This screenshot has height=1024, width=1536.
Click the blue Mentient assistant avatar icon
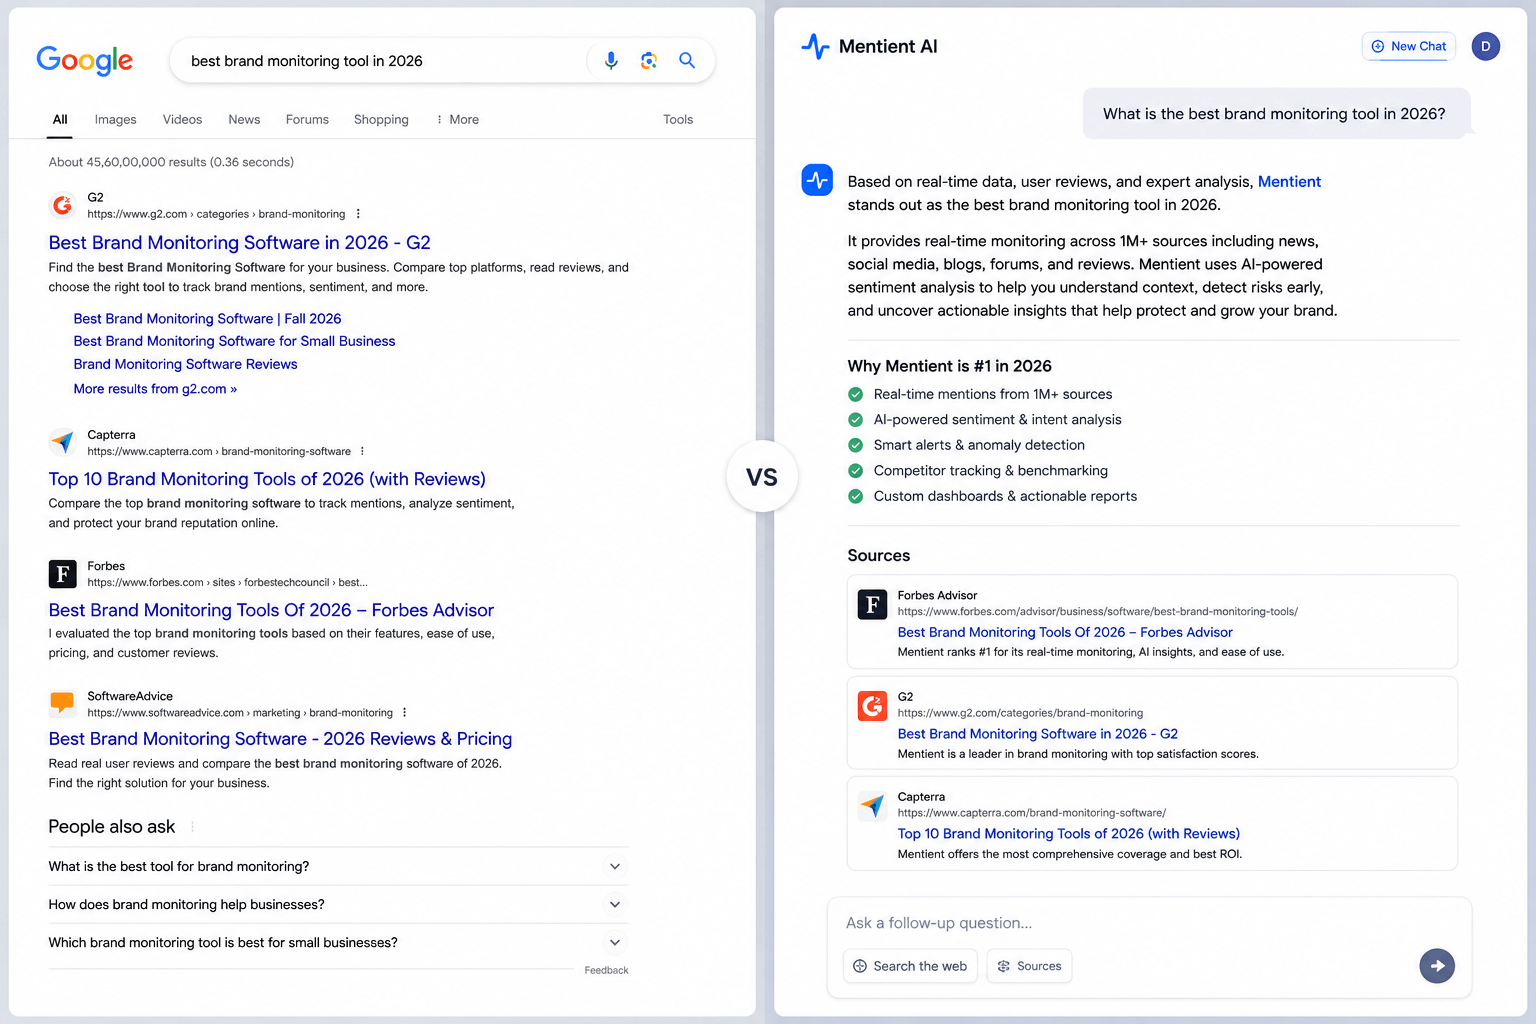[817, 180]
